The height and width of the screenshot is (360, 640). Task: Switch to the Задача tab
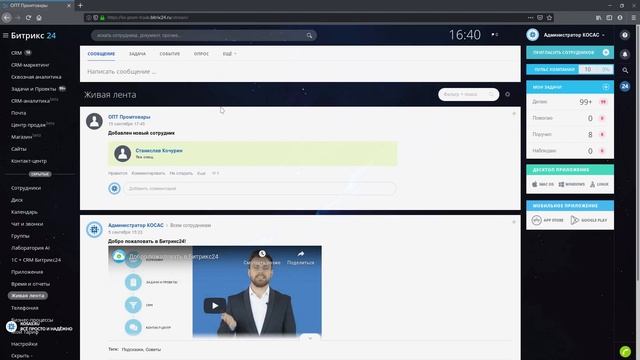click(137, 54)
